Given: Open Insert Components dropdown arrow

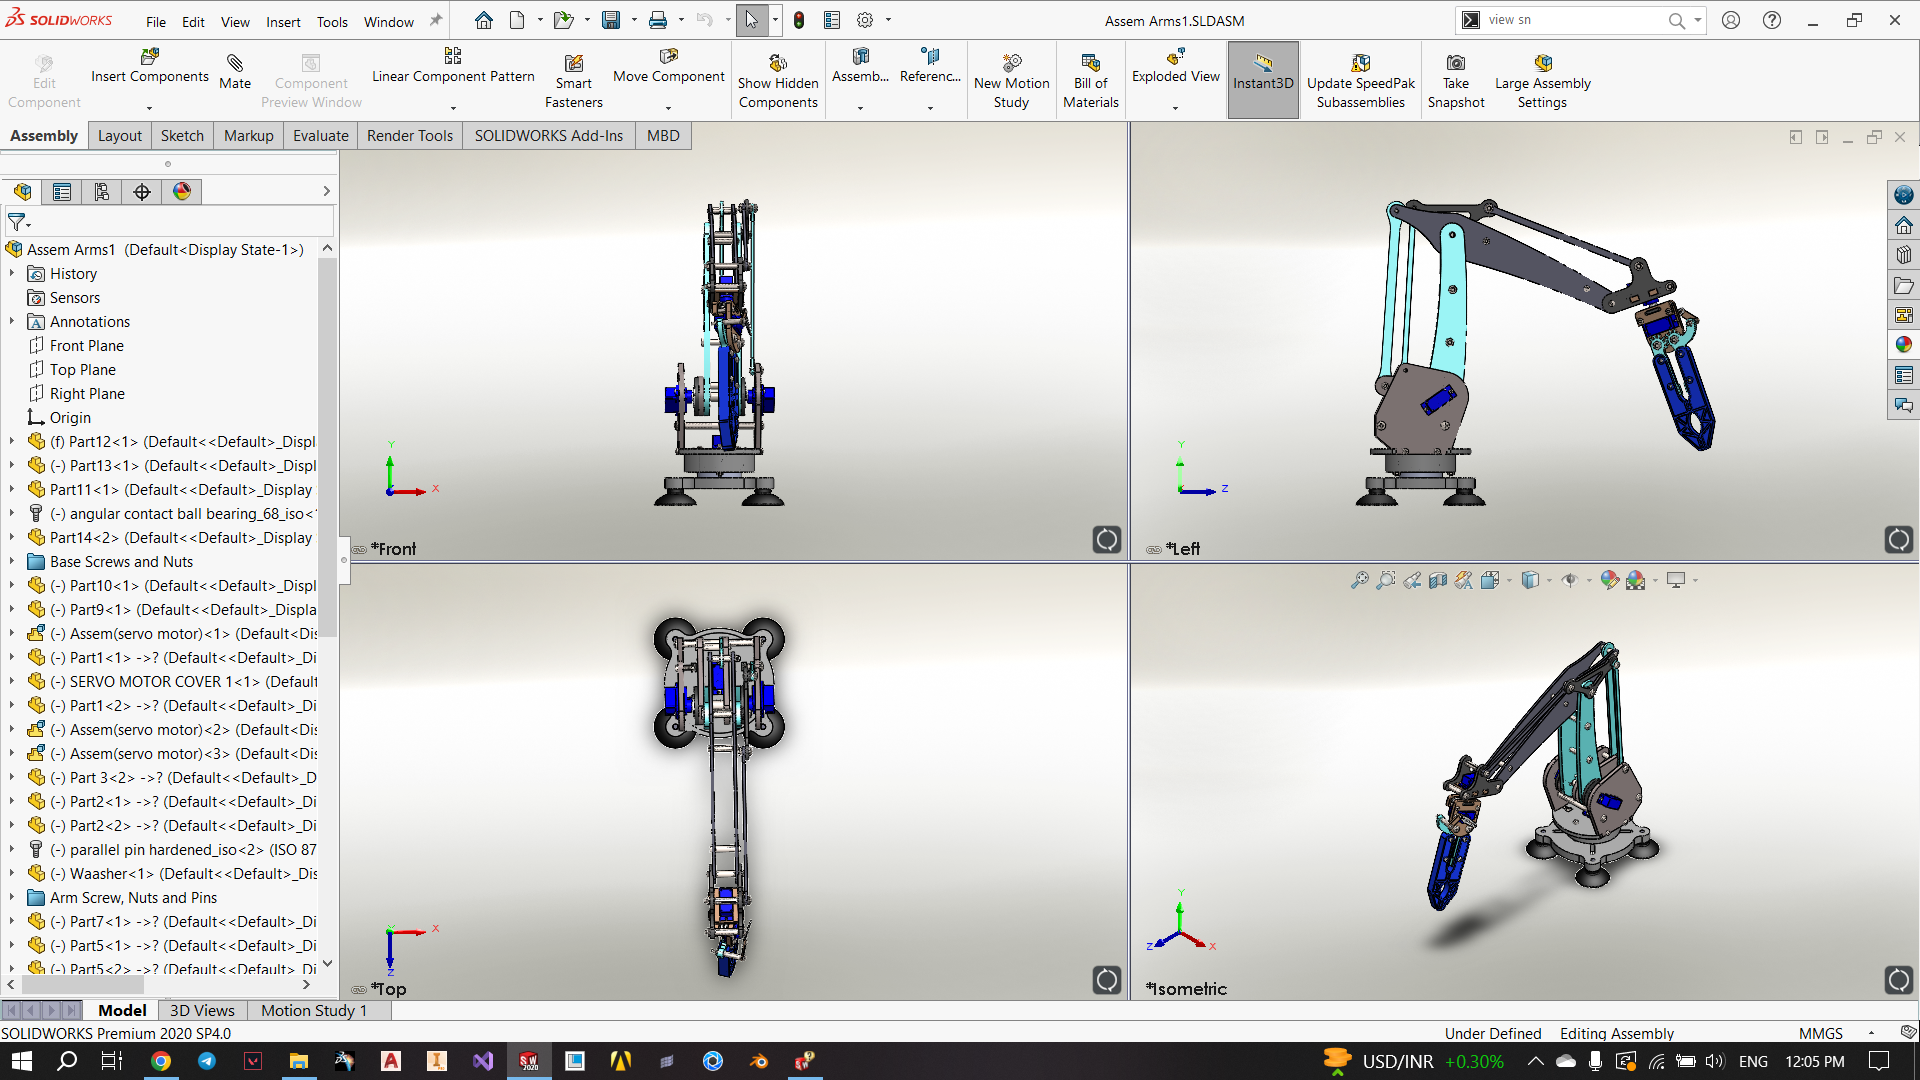Looking at the screenshot, I should (x=149, y=108).
